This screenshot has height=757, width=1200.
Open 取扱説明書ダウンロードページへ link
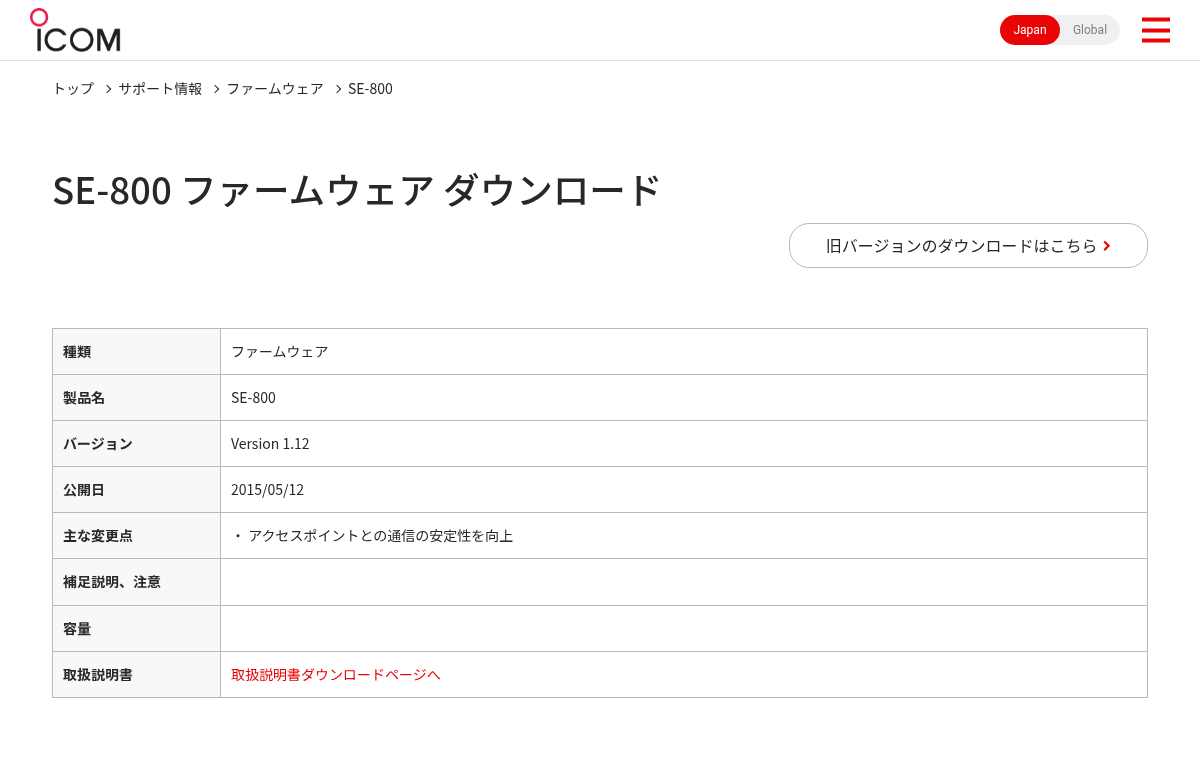pos(336,675)
